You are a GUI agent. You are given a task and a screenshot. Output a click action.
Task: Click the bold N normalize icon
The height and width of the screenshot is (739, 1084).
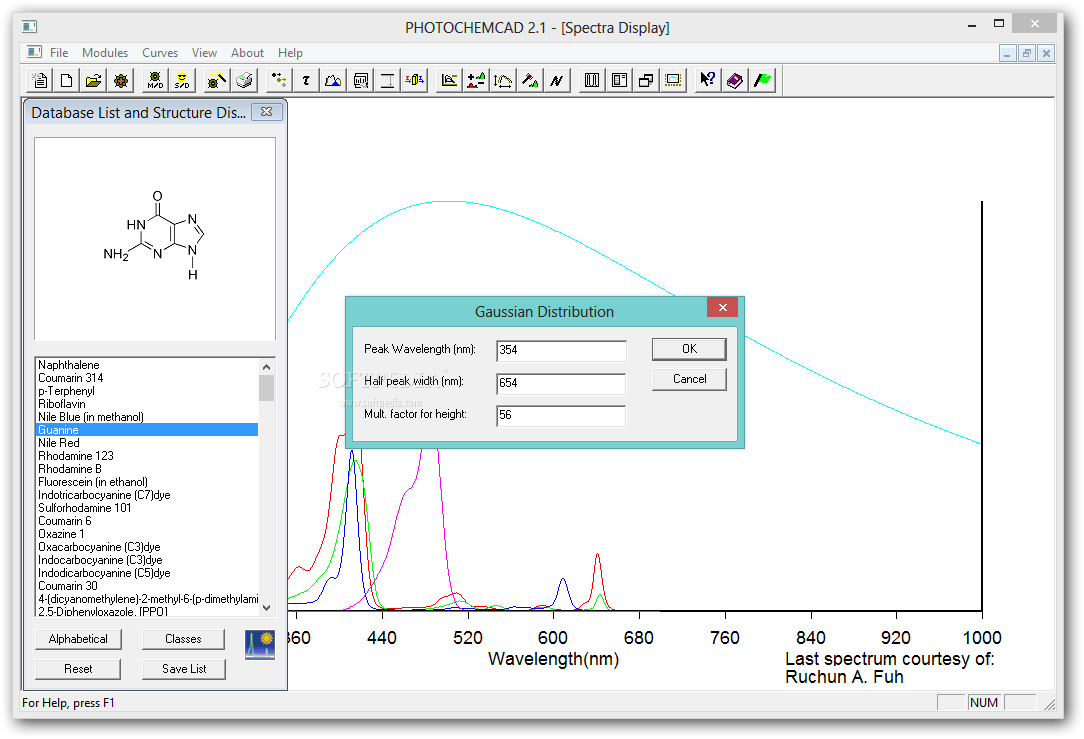tap(557, 81)
